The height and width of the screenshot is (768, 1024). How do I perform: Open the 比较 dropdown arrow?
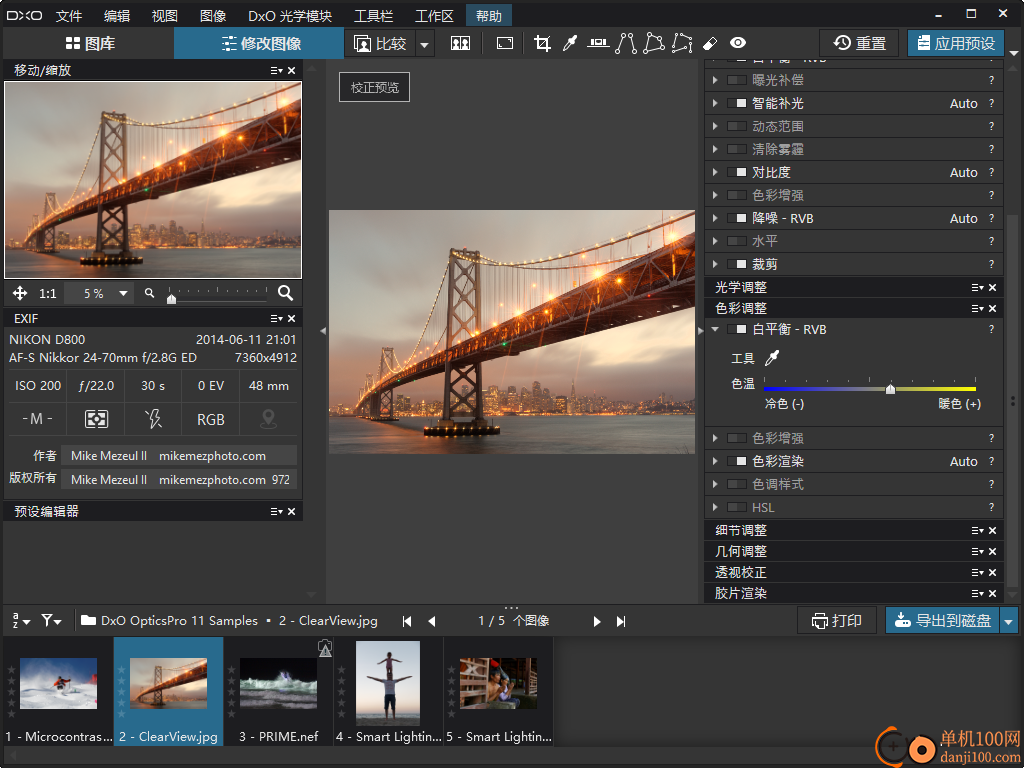point(424,44)
